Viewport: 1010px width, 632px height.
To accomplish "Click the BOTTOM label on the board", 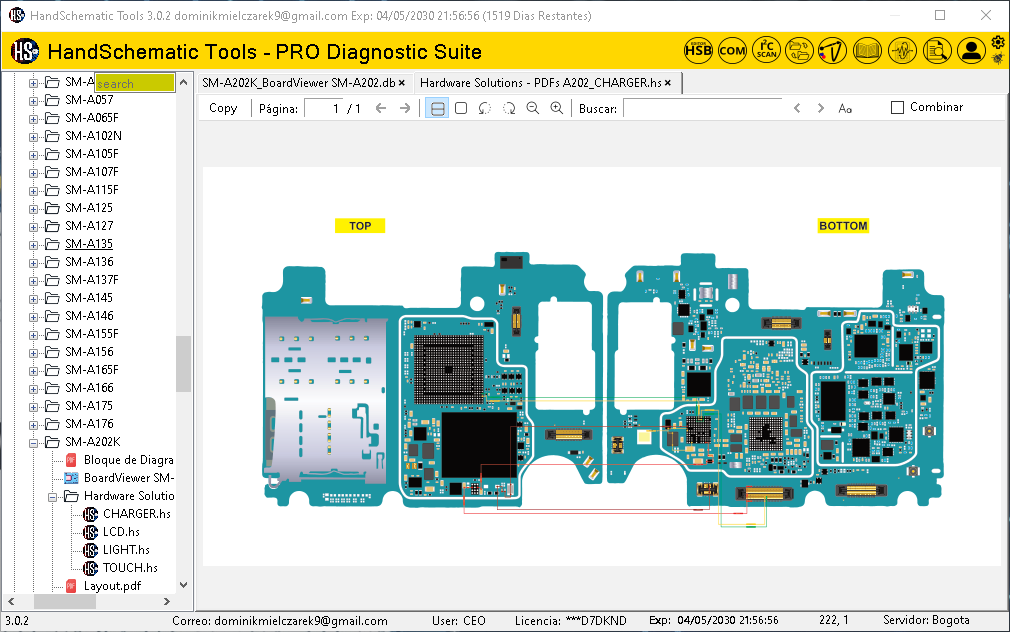I will [843, 225].
